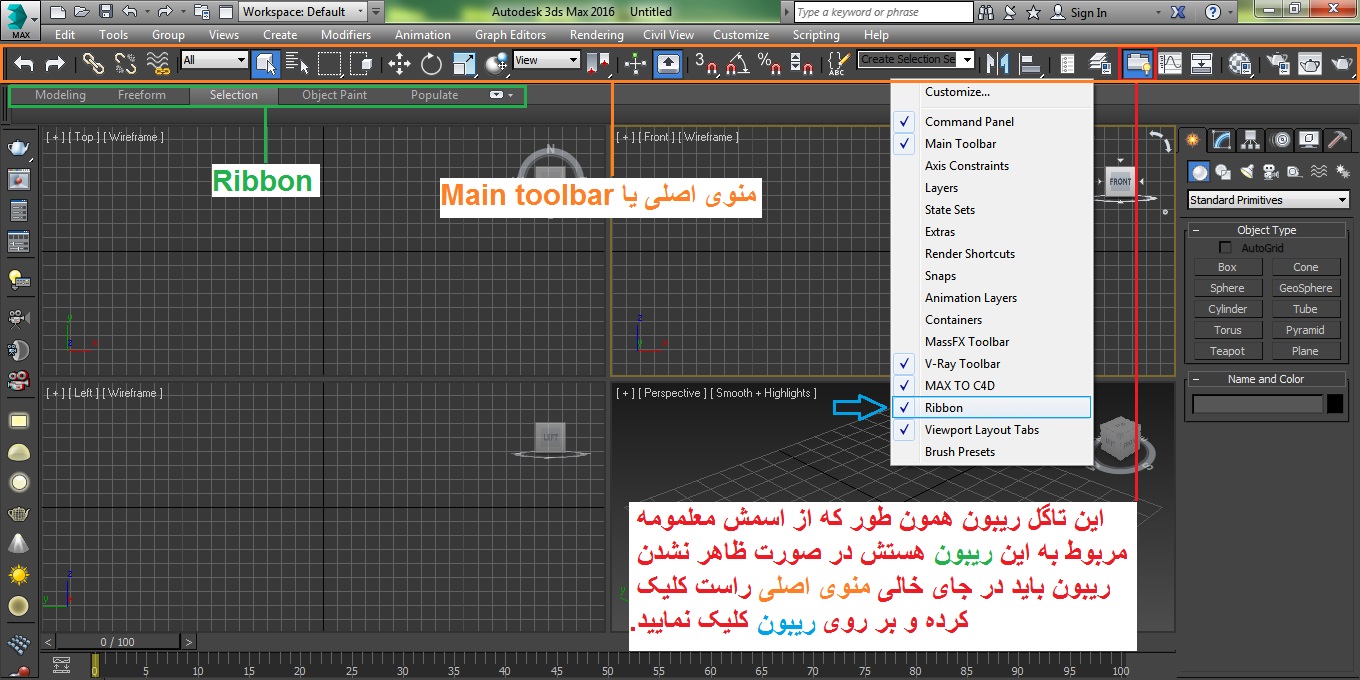This screenshot has width=1360, height=680.
Task: Click the Mirror tool icon
Action: click(996, 63)
